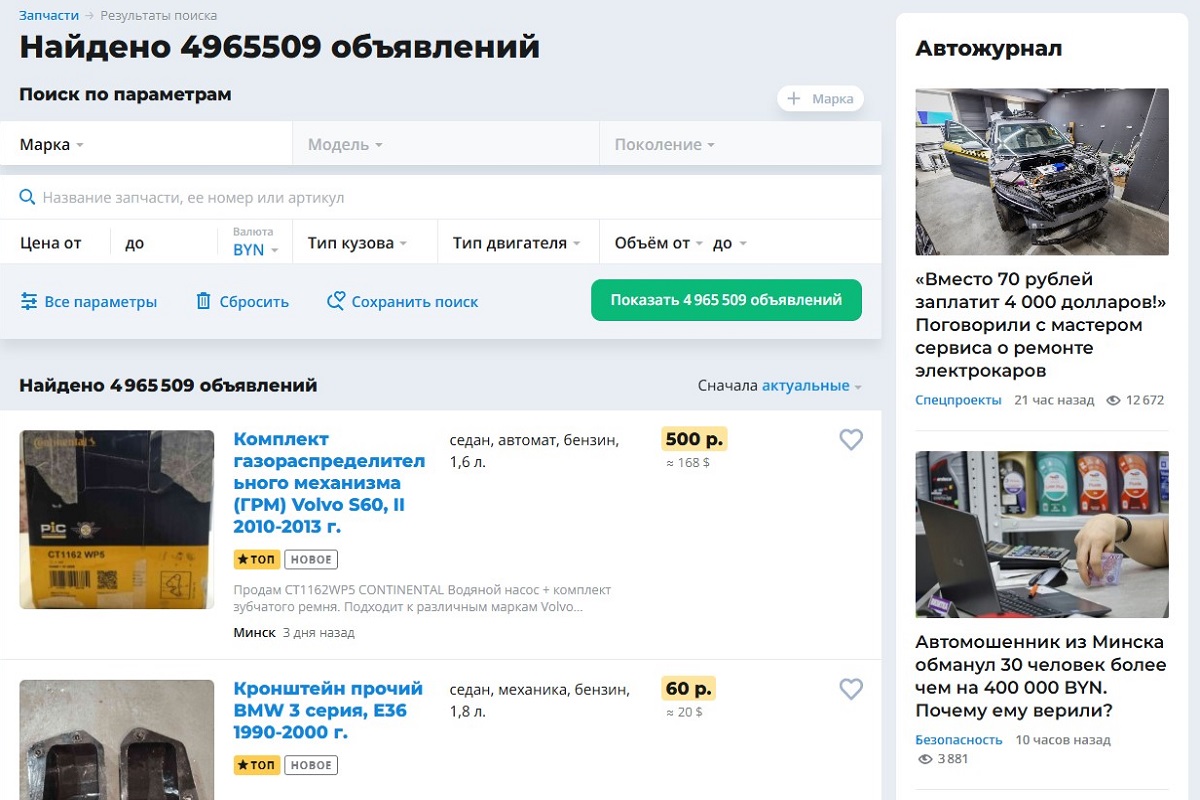Click Показать 4 965 509 объявлений button
The width and height of the screenshot is (1200, 800).
[x=726, y=300]
